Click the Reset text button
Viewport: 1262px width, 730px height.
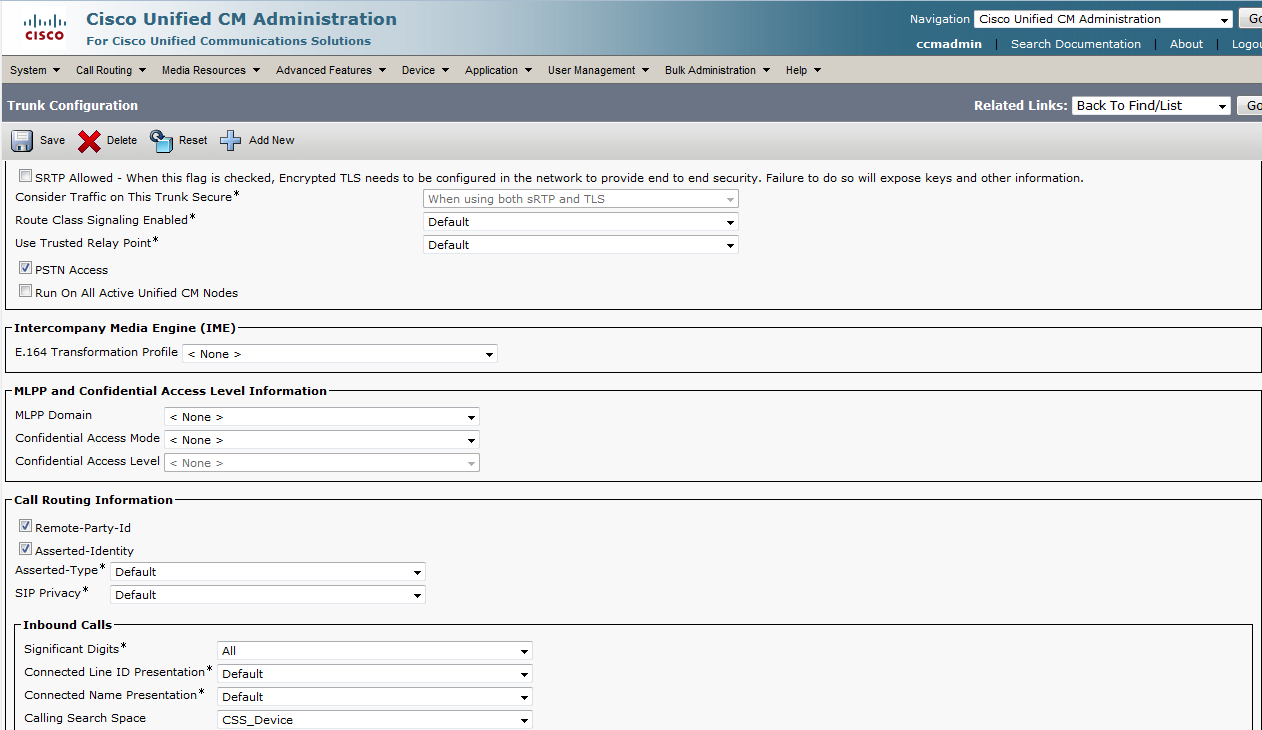click(193, 141)
